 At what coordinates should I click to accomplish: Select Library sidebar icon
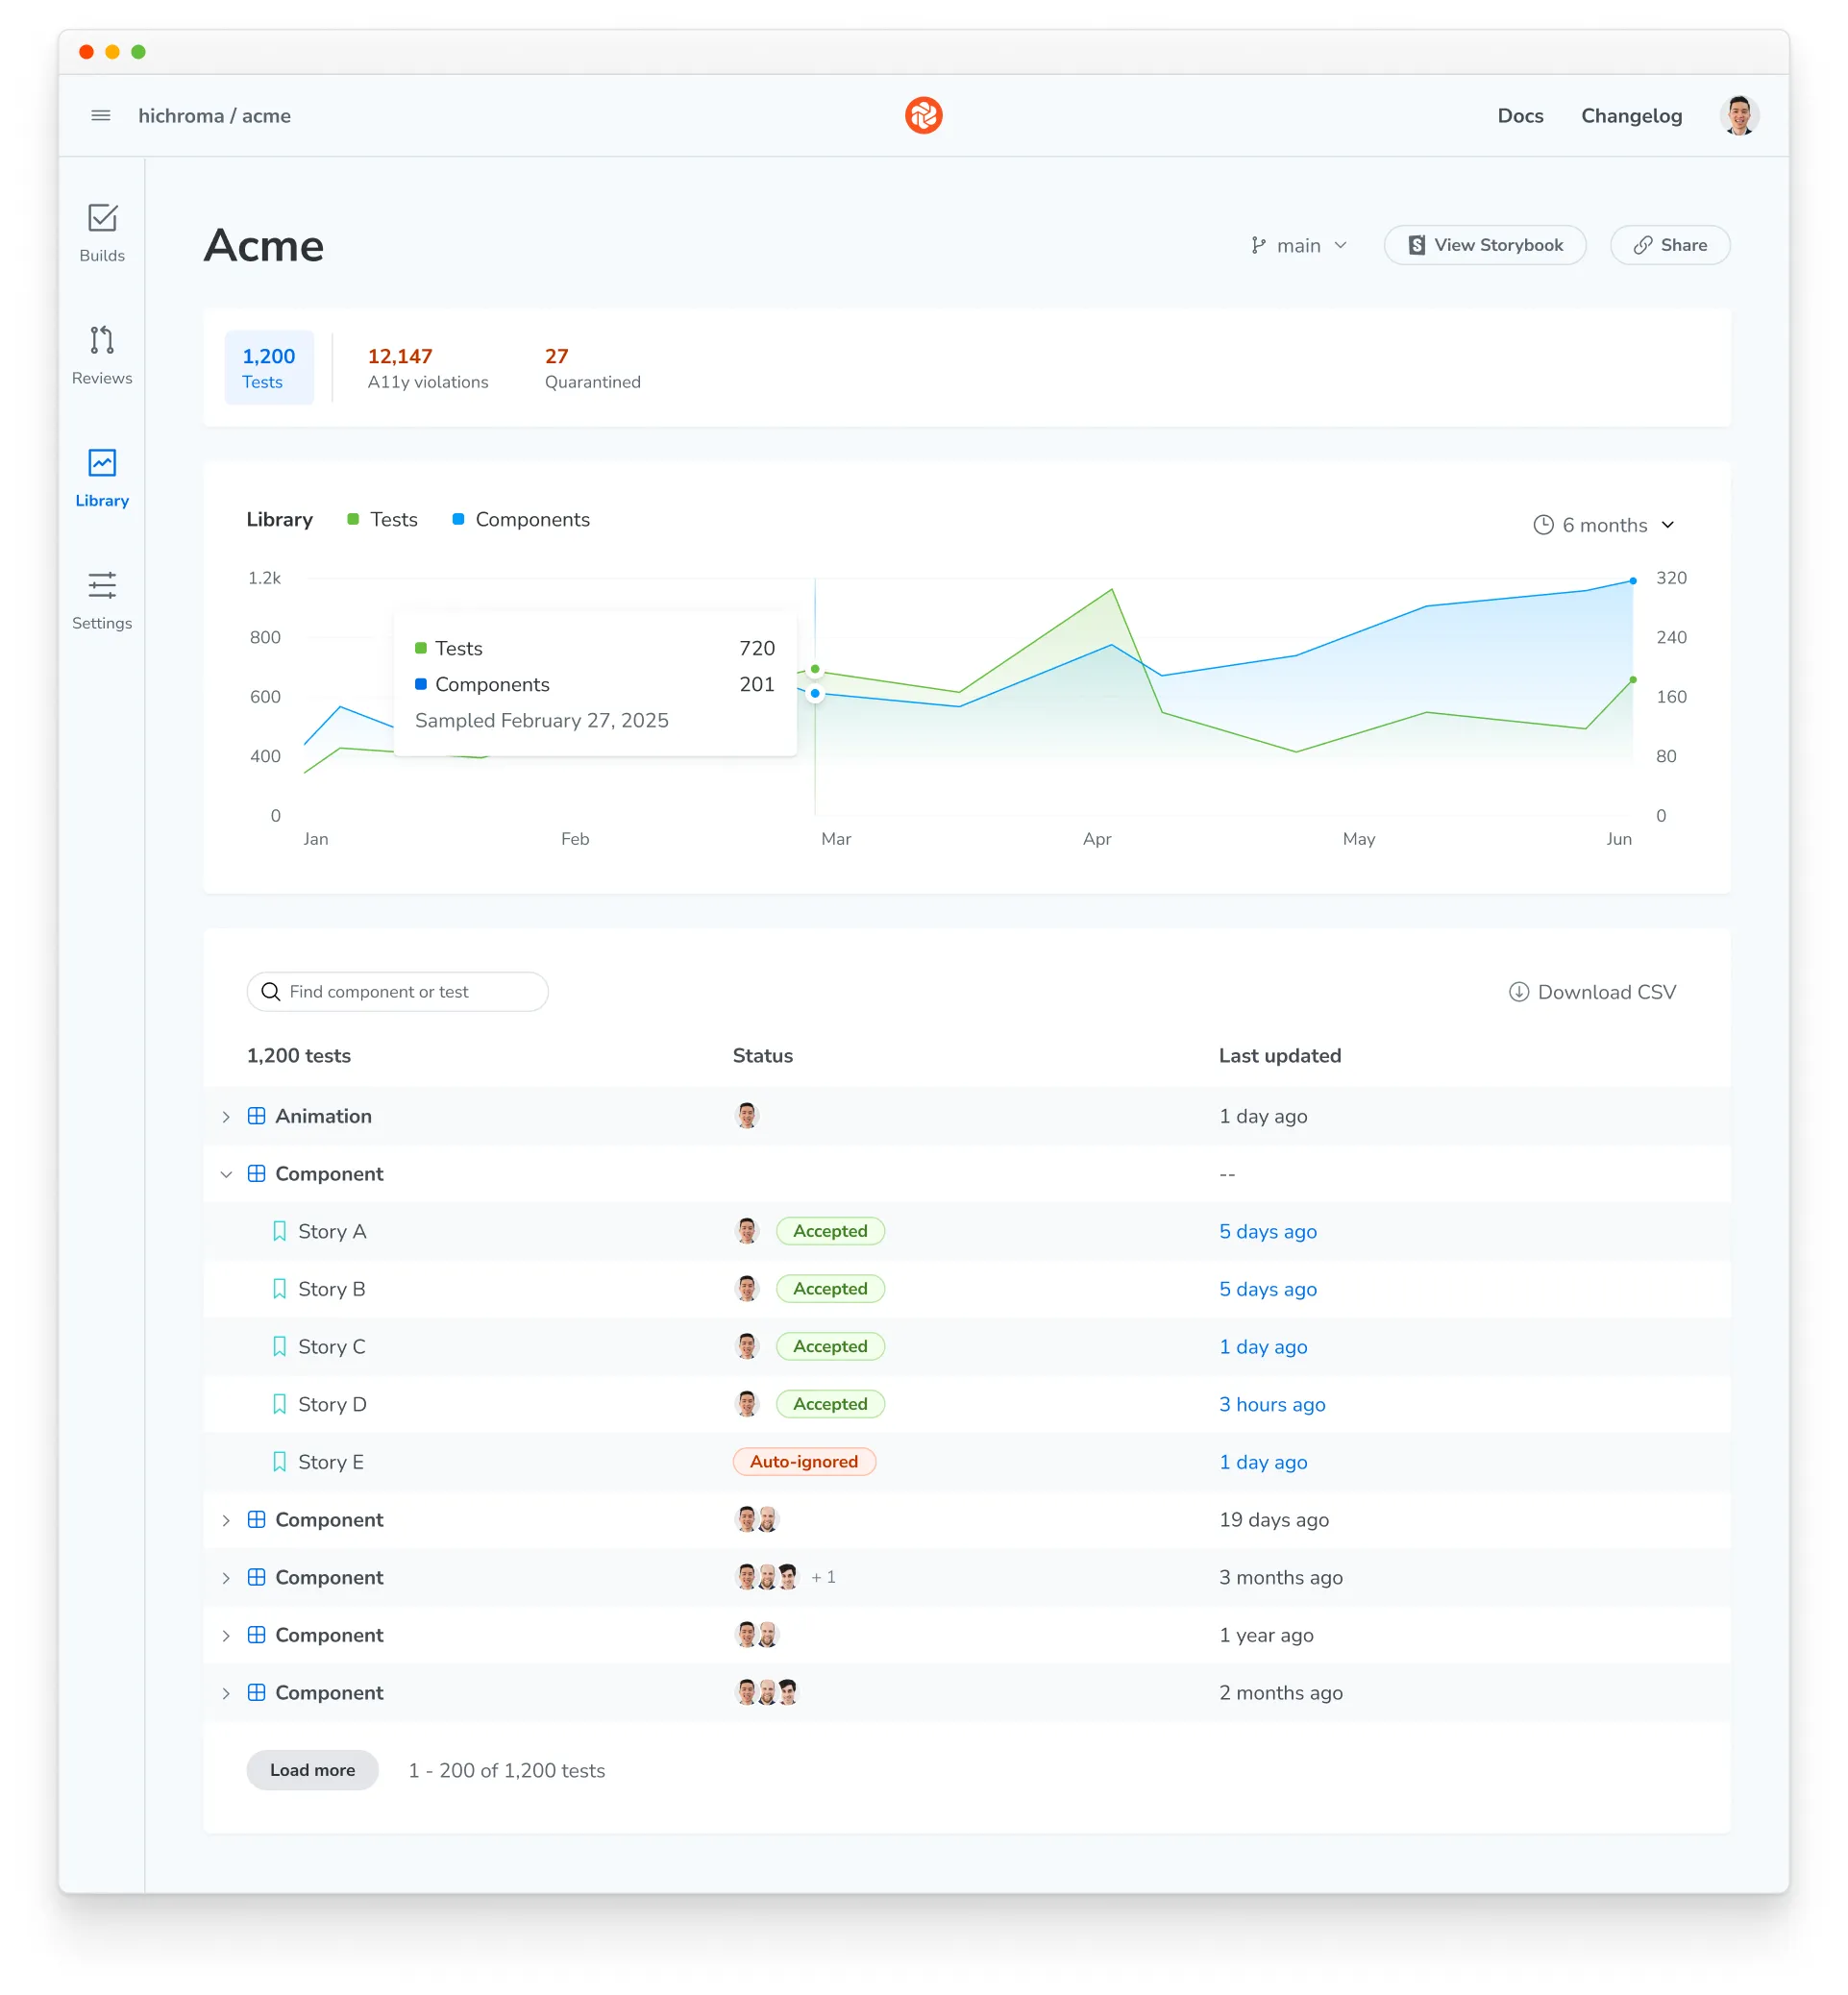[102, 463]
